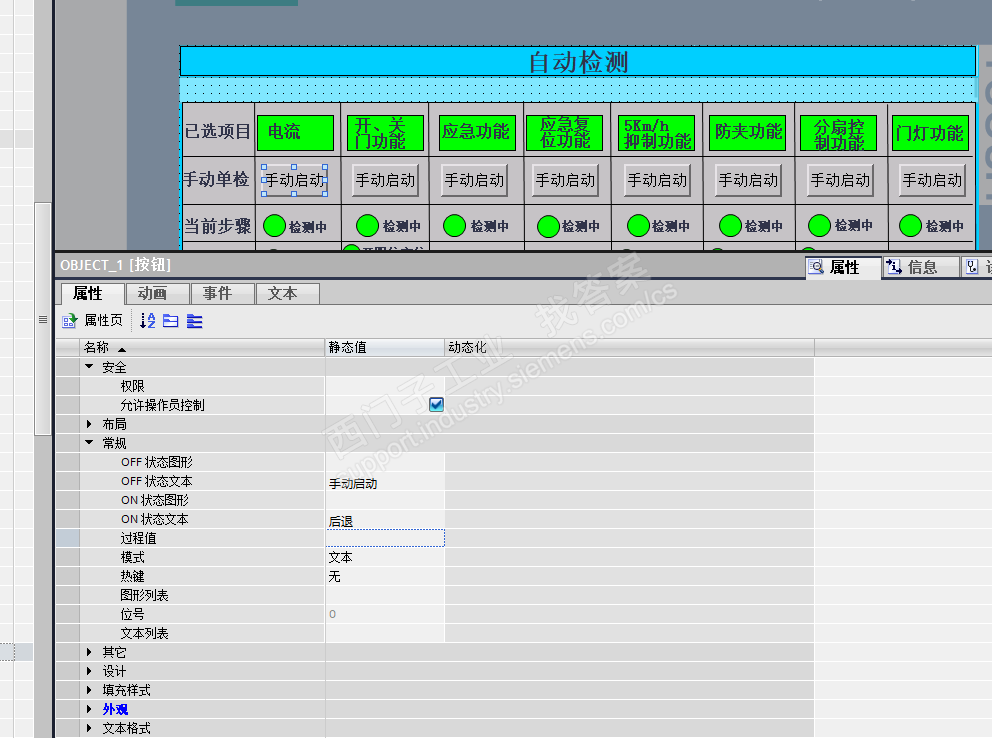Screen dimensions: 992x738
Task: Click the 信息 info tab icon
Action: click(x=894, y=267)
